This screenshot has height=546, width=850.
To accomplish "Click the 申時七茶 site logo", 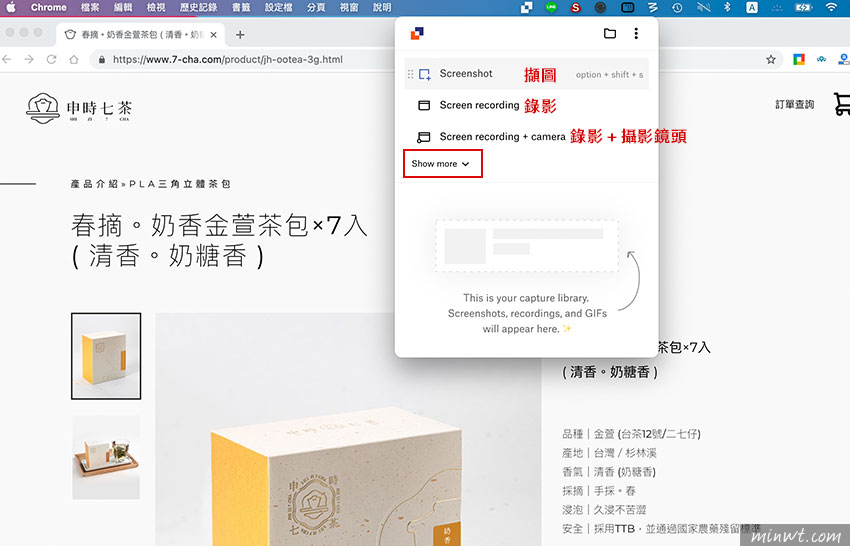I will [x=79, y=108].
